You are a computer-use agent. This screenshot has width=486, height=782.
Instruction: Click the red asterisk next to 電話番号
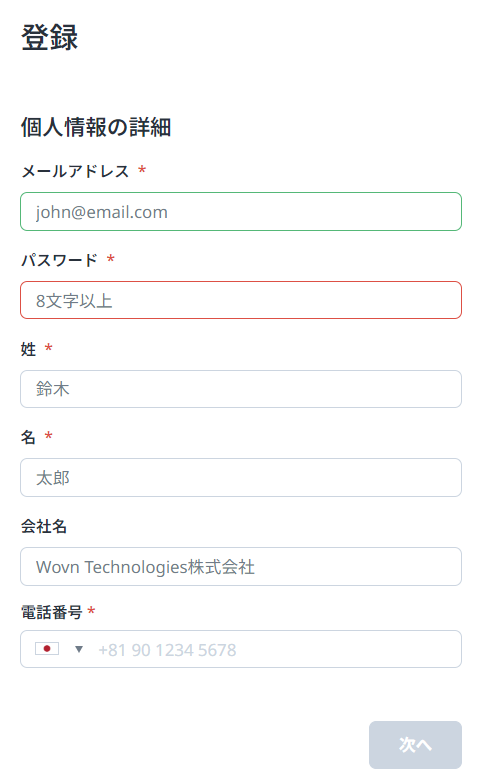[x=91, y=610]
